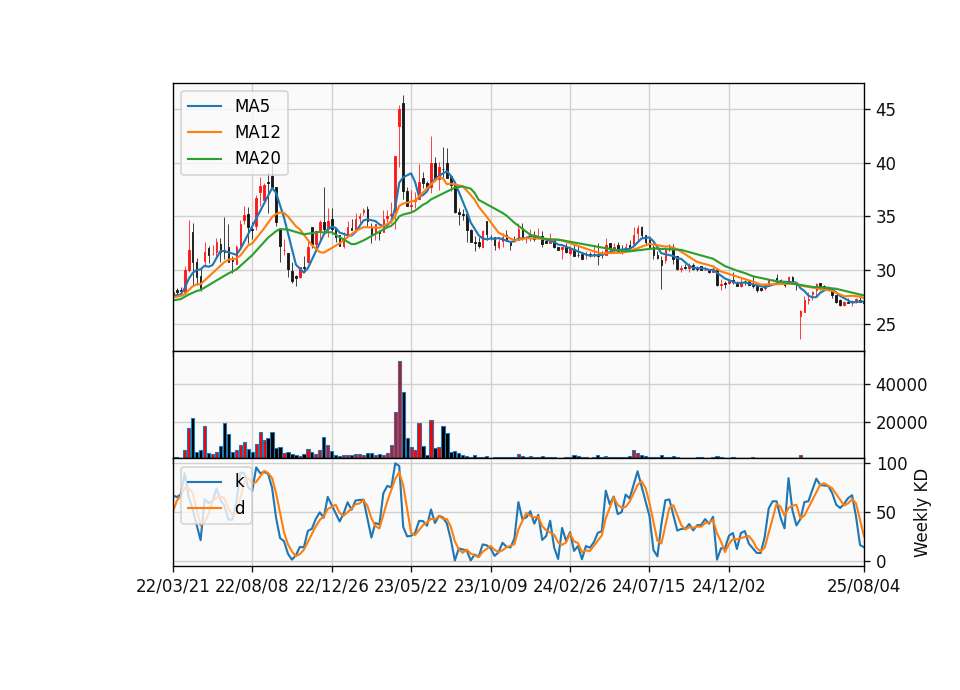Click the MA5 legend label

pos(252,106)
